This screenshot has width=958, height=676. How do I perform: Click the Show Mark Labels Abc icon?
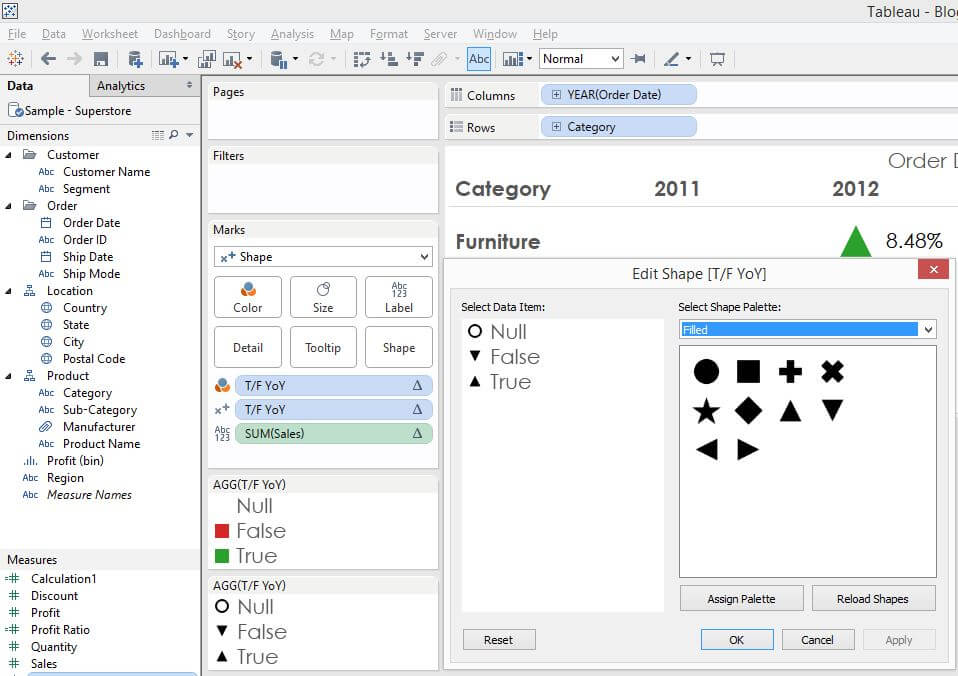(479, 59)
